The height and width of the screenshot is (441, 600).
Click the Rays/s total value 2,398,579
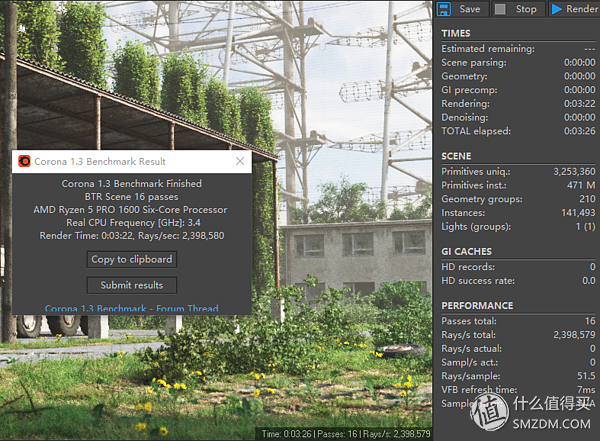click(574, 335)
